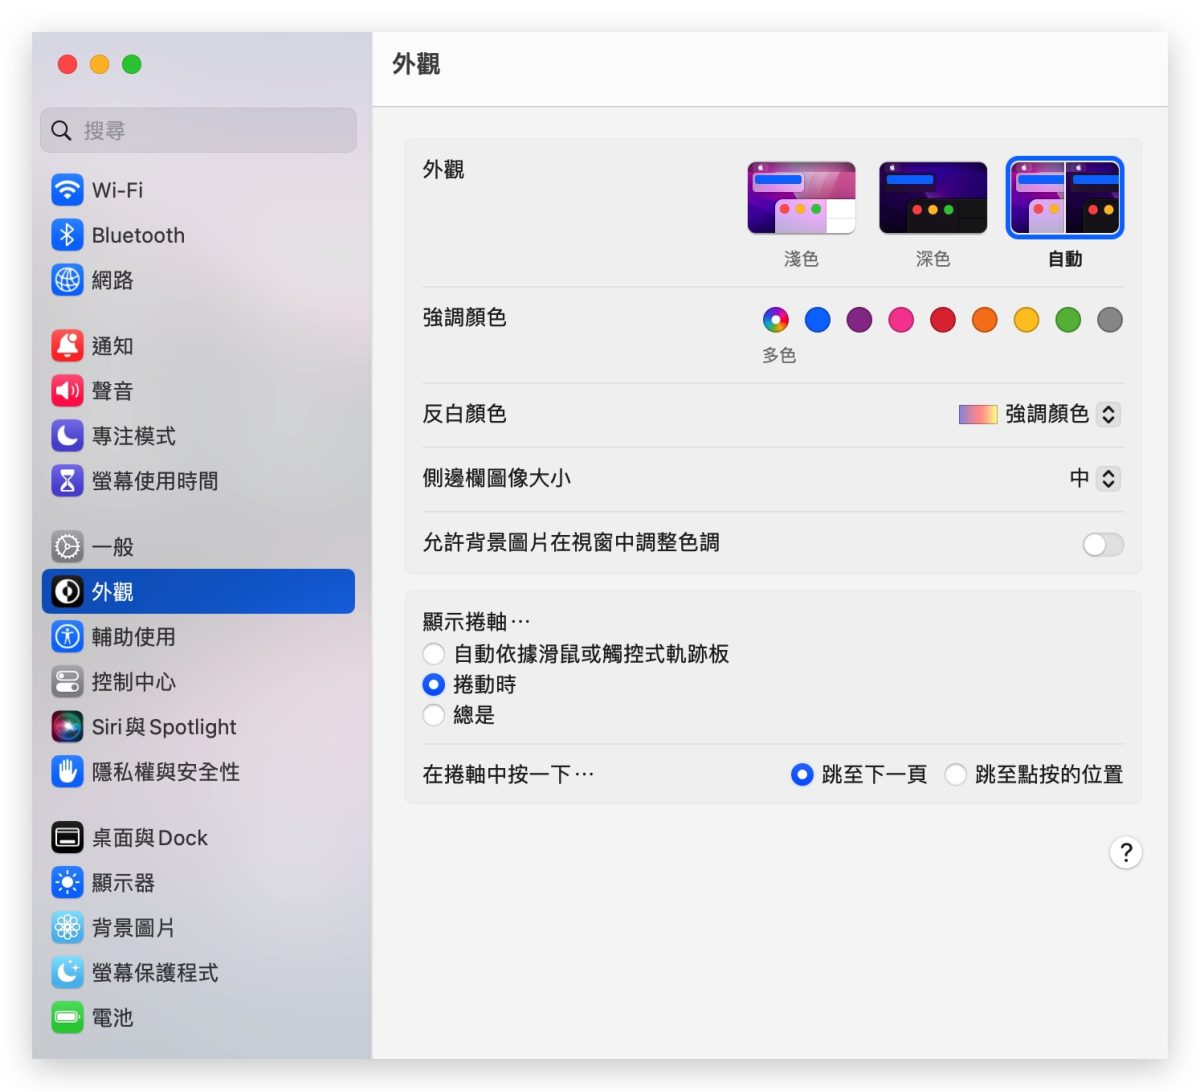This screenshot has width=1200, height=1091.
Task: Click the 搜尋 search field
Action: 198,131
